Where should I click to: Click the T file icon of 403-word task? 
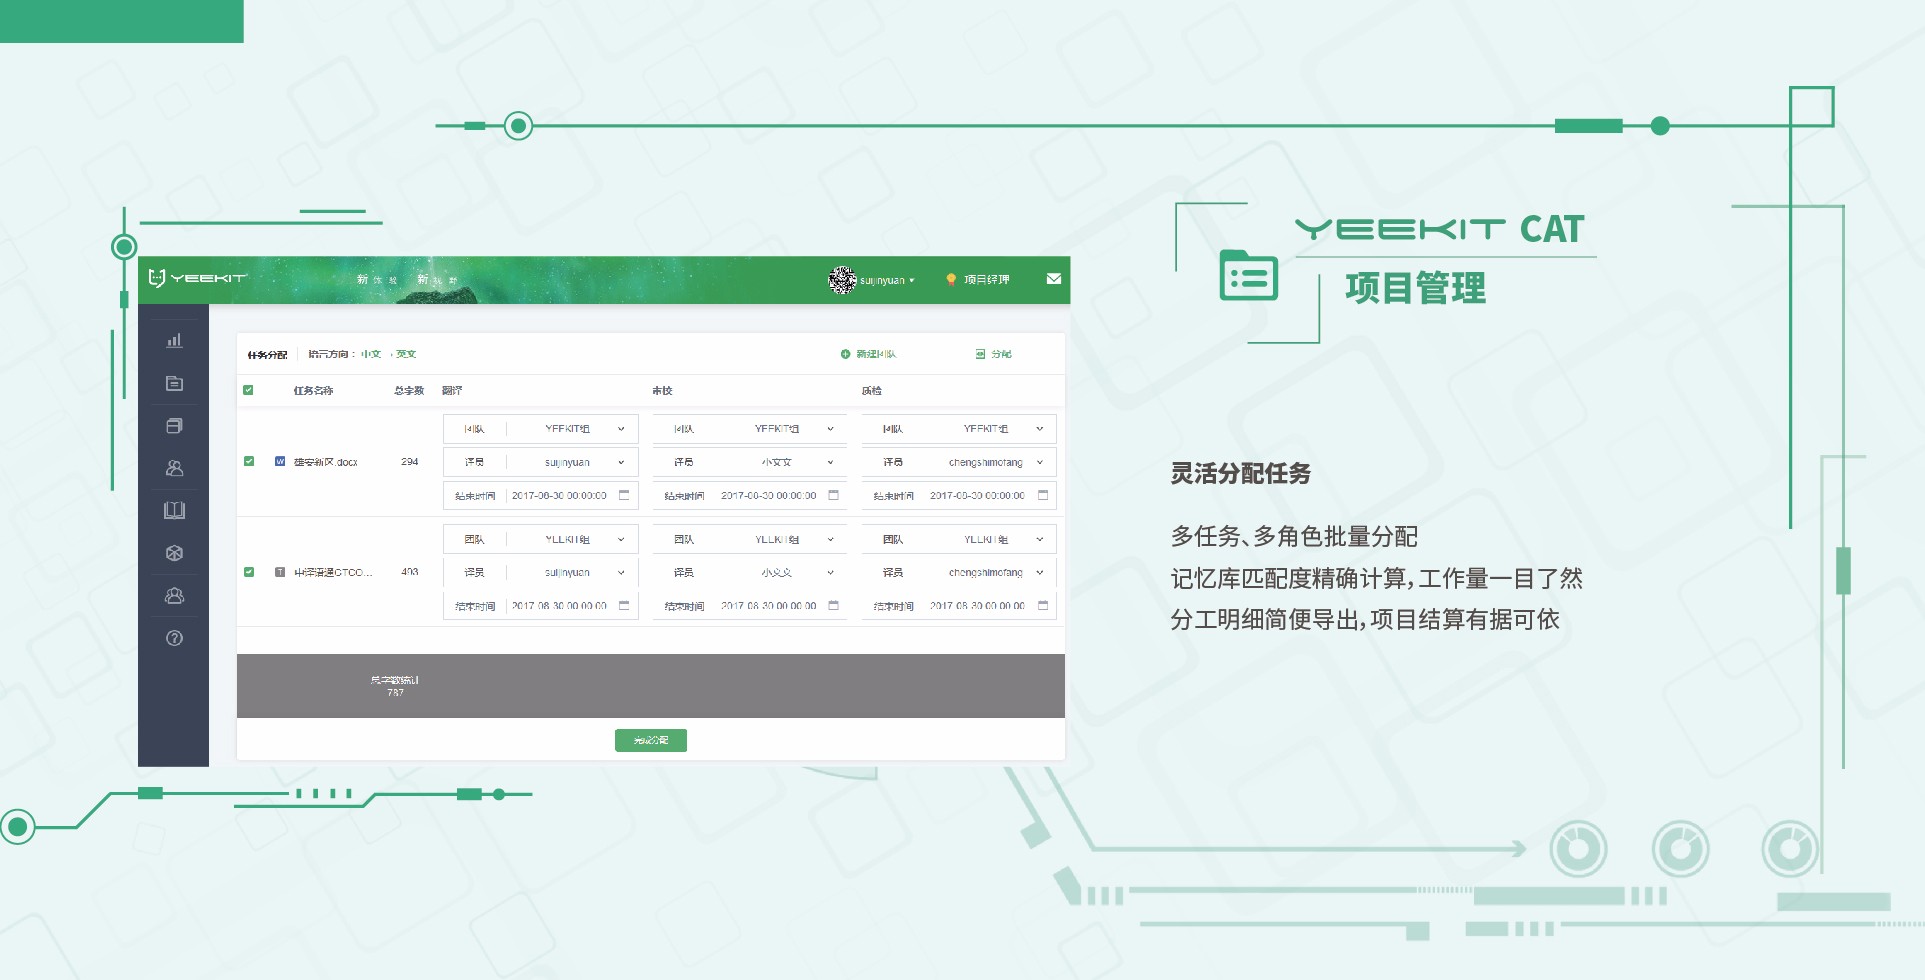[280, 572]
